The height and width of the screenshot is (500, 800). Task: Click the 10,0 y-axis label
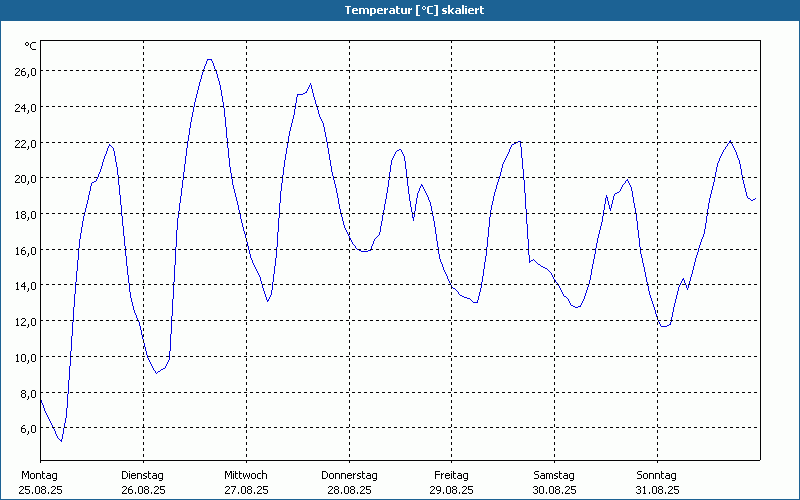tap(25, 357)
